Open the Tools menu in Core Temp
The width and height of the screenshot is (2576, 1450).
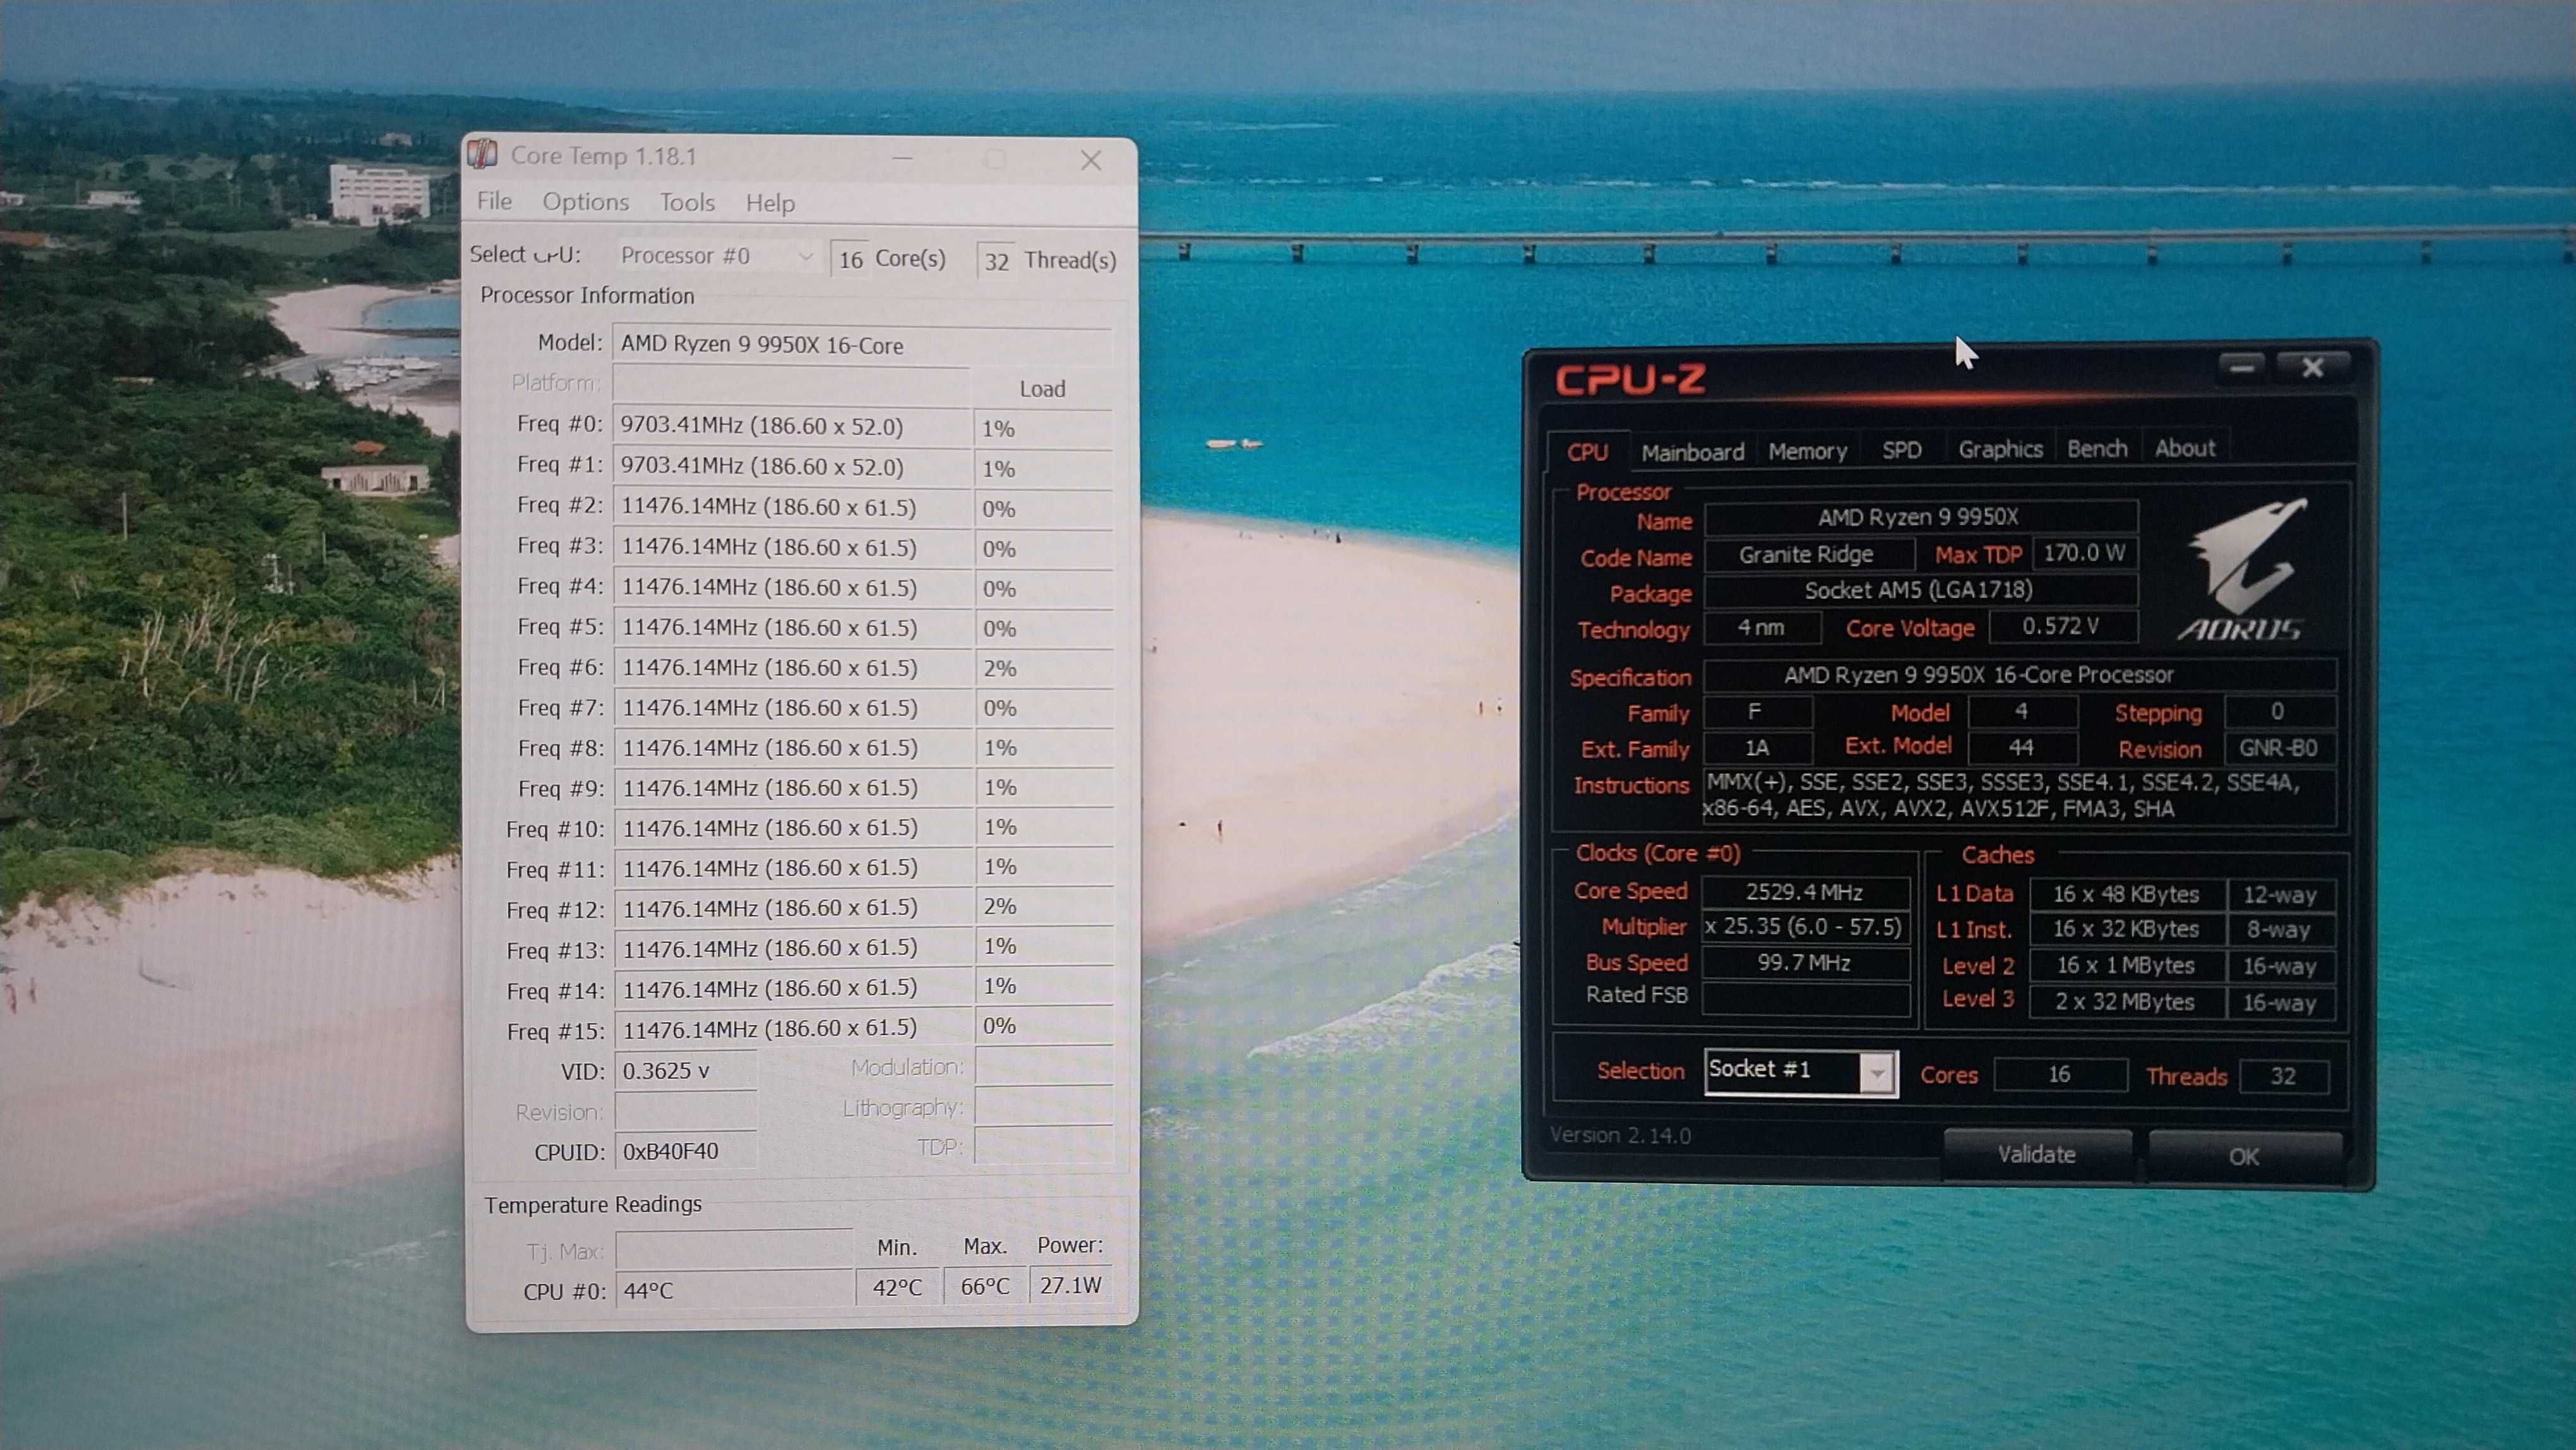pos(687,203)
